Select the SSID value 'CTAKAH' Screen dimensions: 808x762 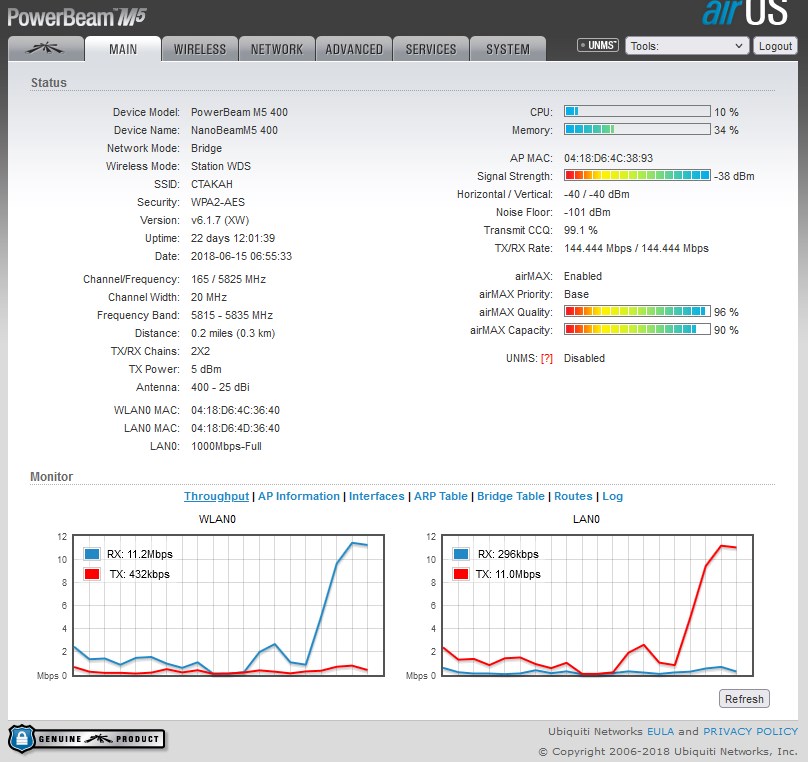pyautogui.click(x=212, y=184)
